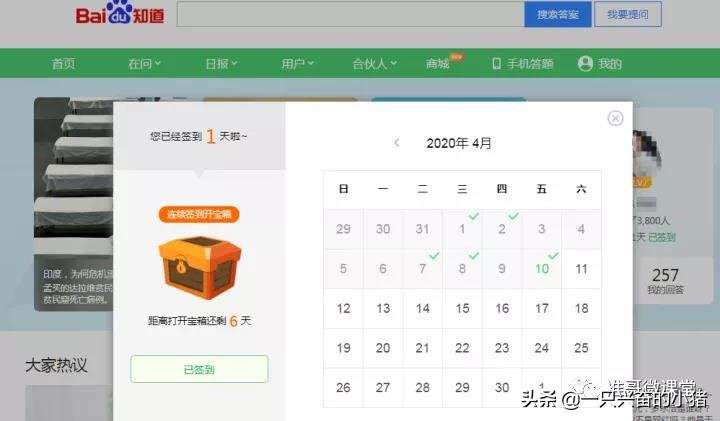Open the news image about 印度
Image resolution: width=720 pixels, height=421 pixels.
tap(73, 204)
